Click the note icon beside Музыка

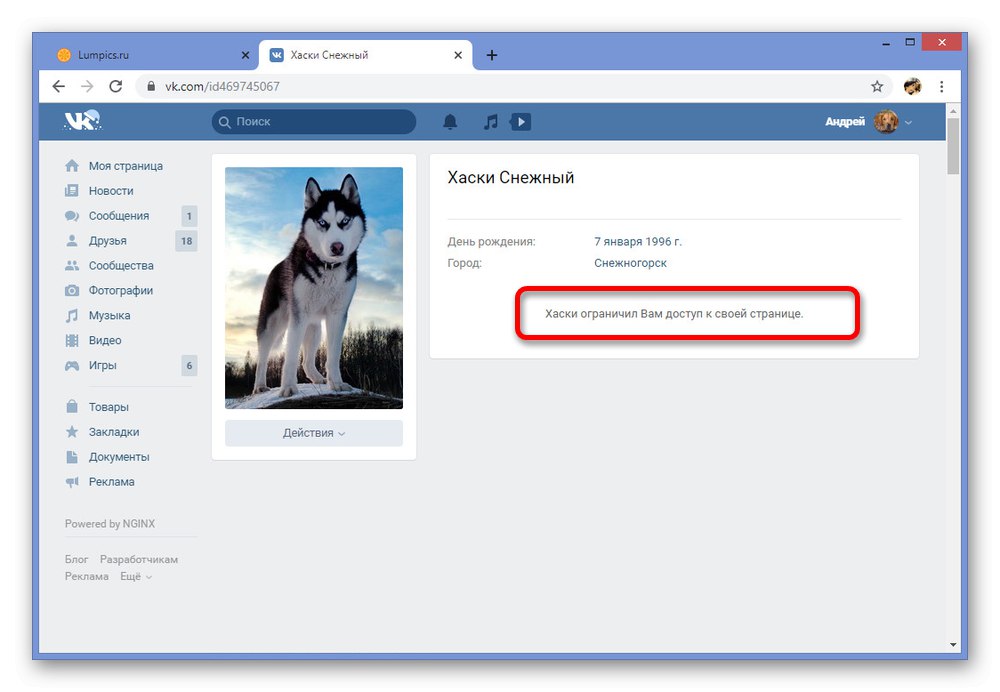point(72,315)
